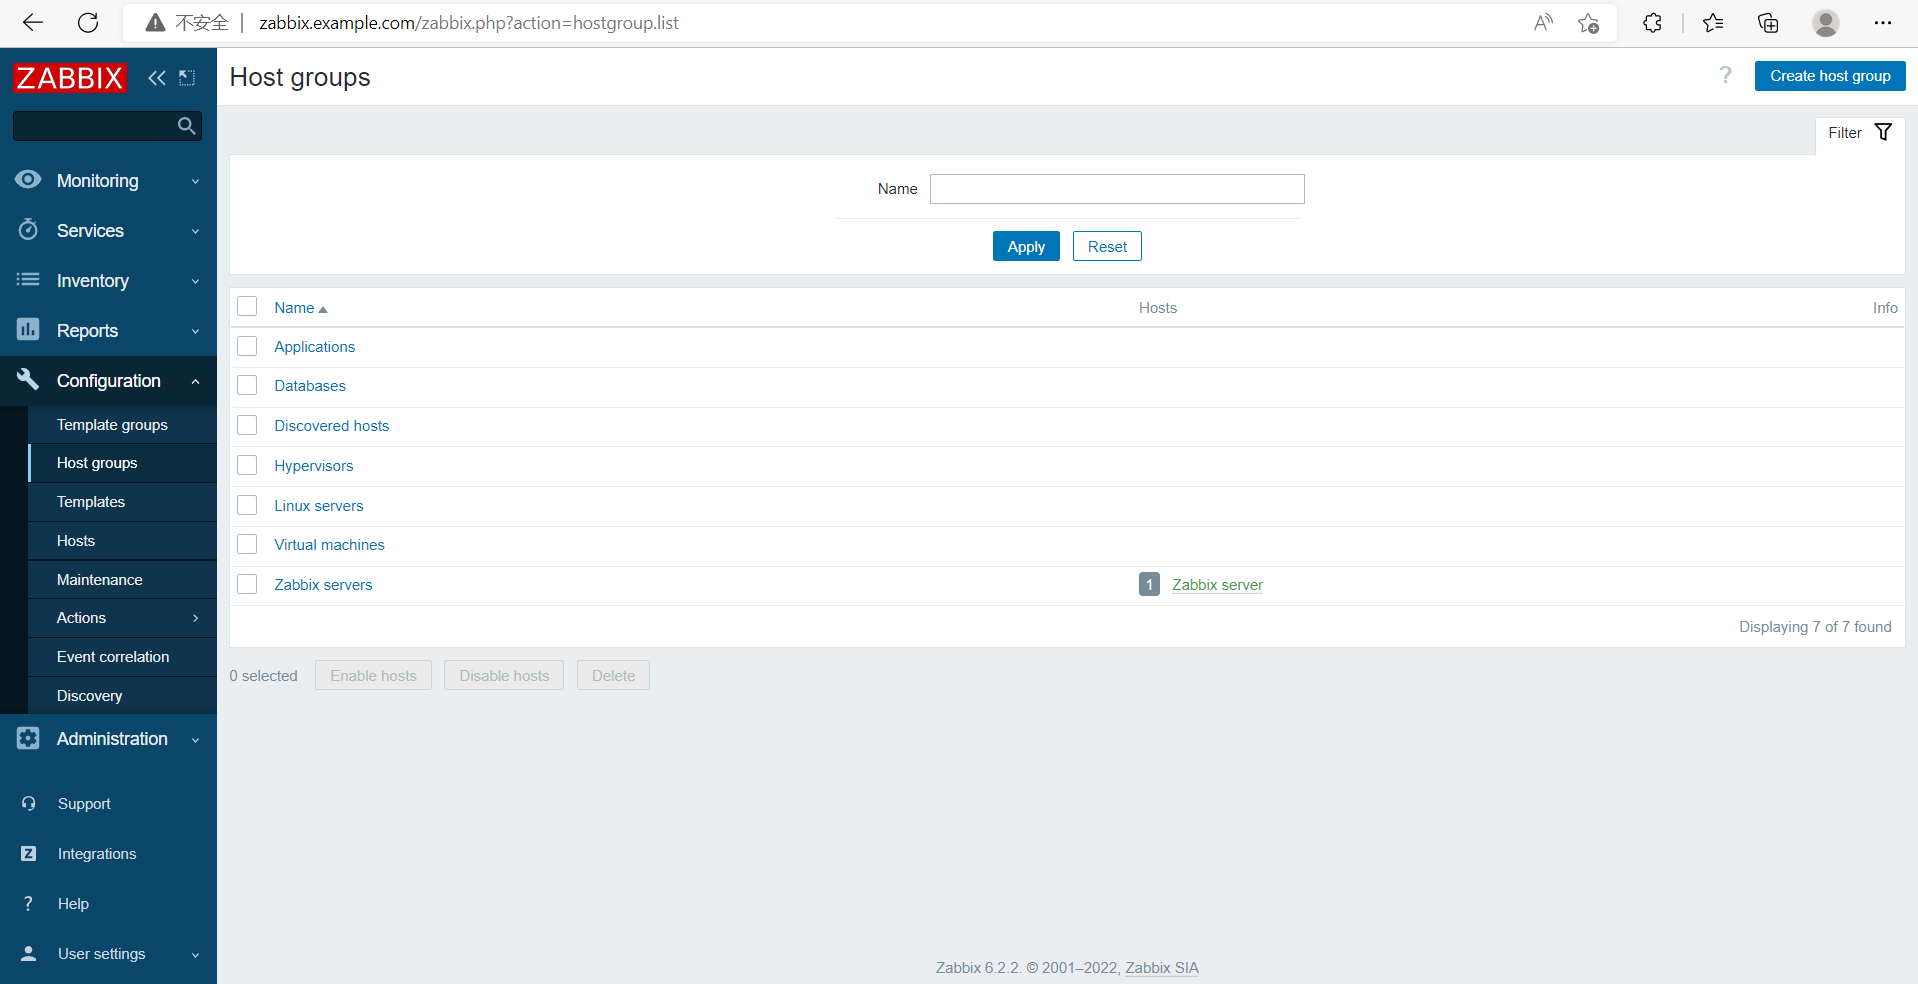Toggle sidebar kiosk/hide mode icon
This screenshot has width=1918, height=984.
pos(187,78)
